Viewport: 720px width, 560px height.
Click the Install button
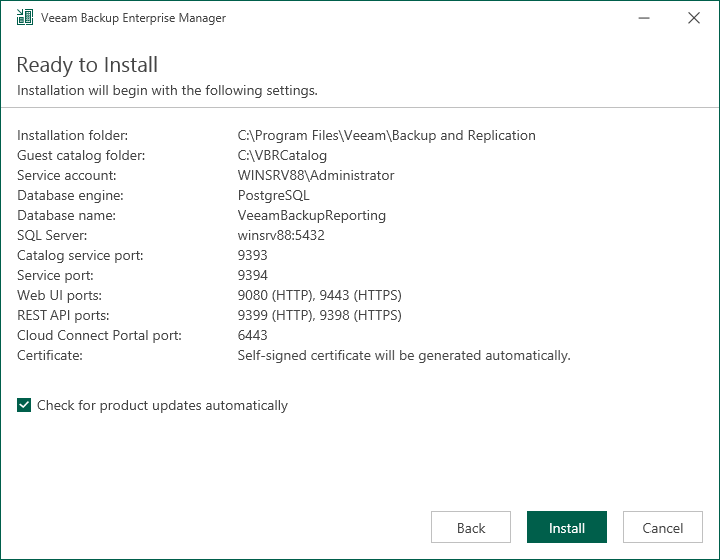(x=567, y=528)
